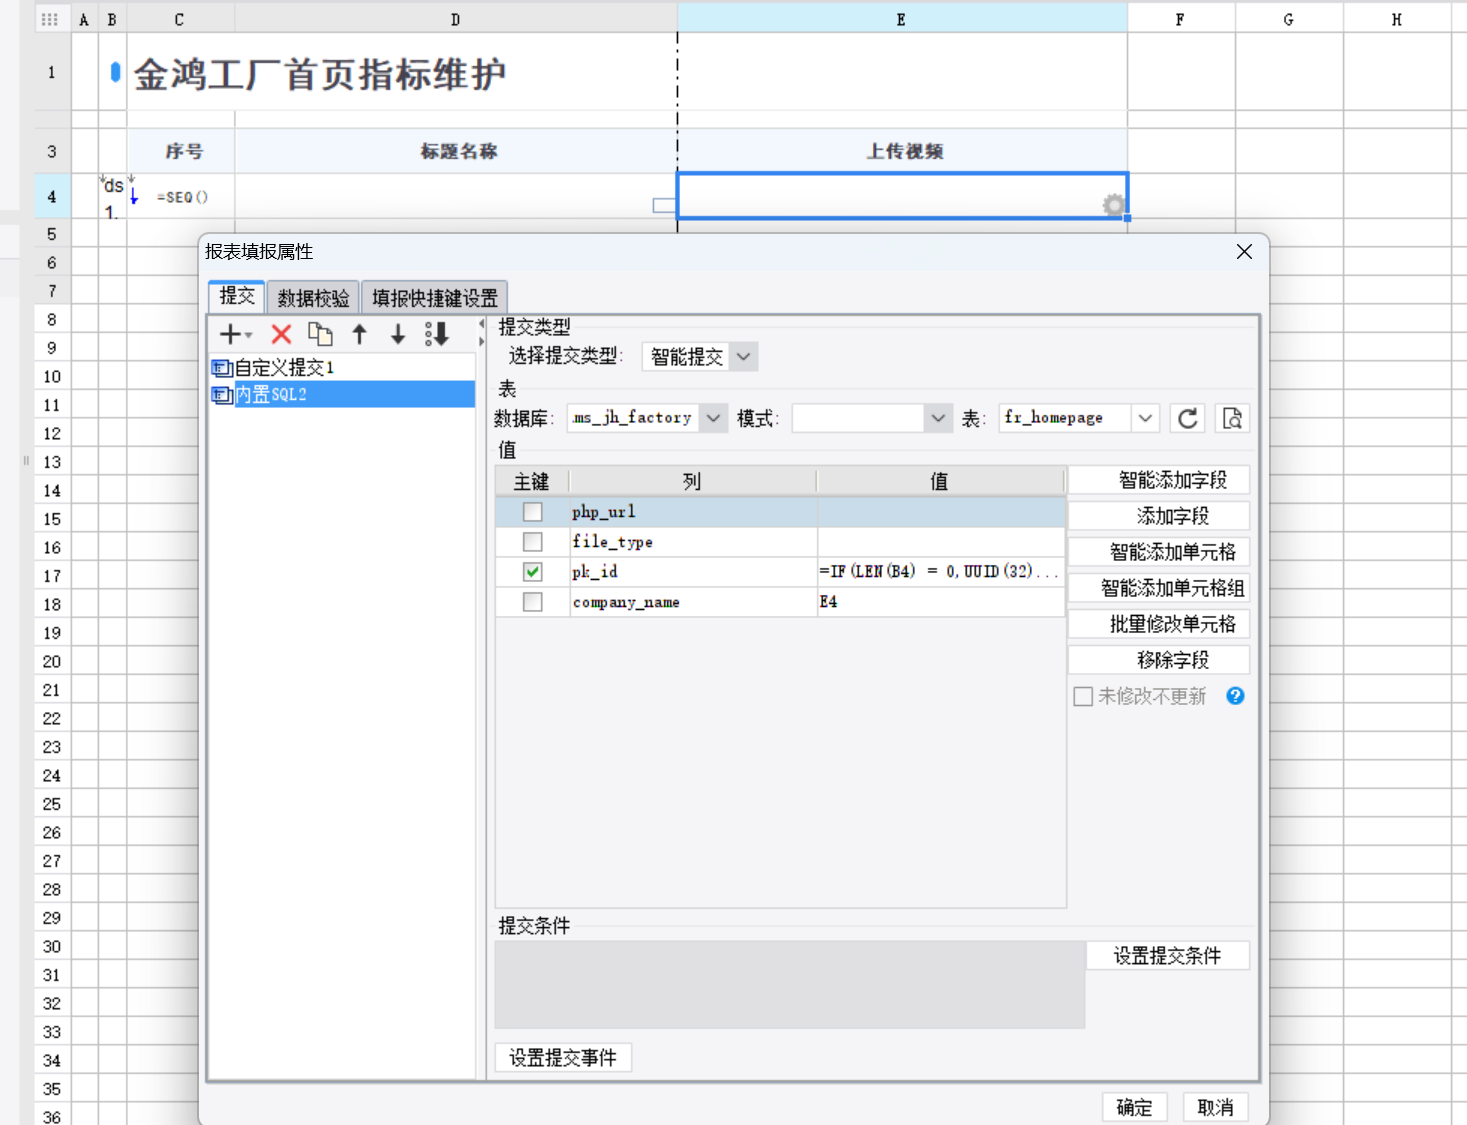
Task: Preview the fr_homepage table data
Action: tap(1232, 418)
